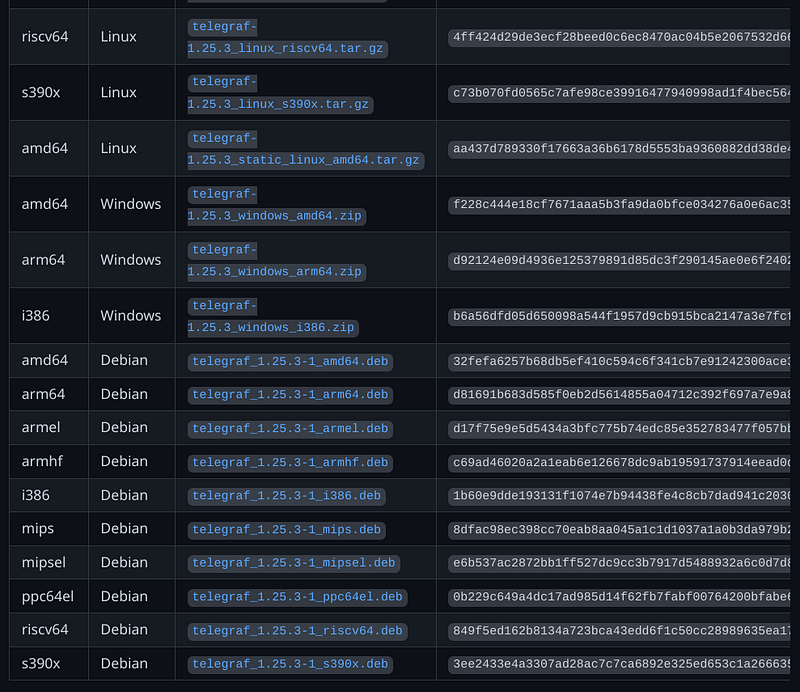Click the telegraf_1.25.3-1_mips.deb link

click(x=286, y=529)
